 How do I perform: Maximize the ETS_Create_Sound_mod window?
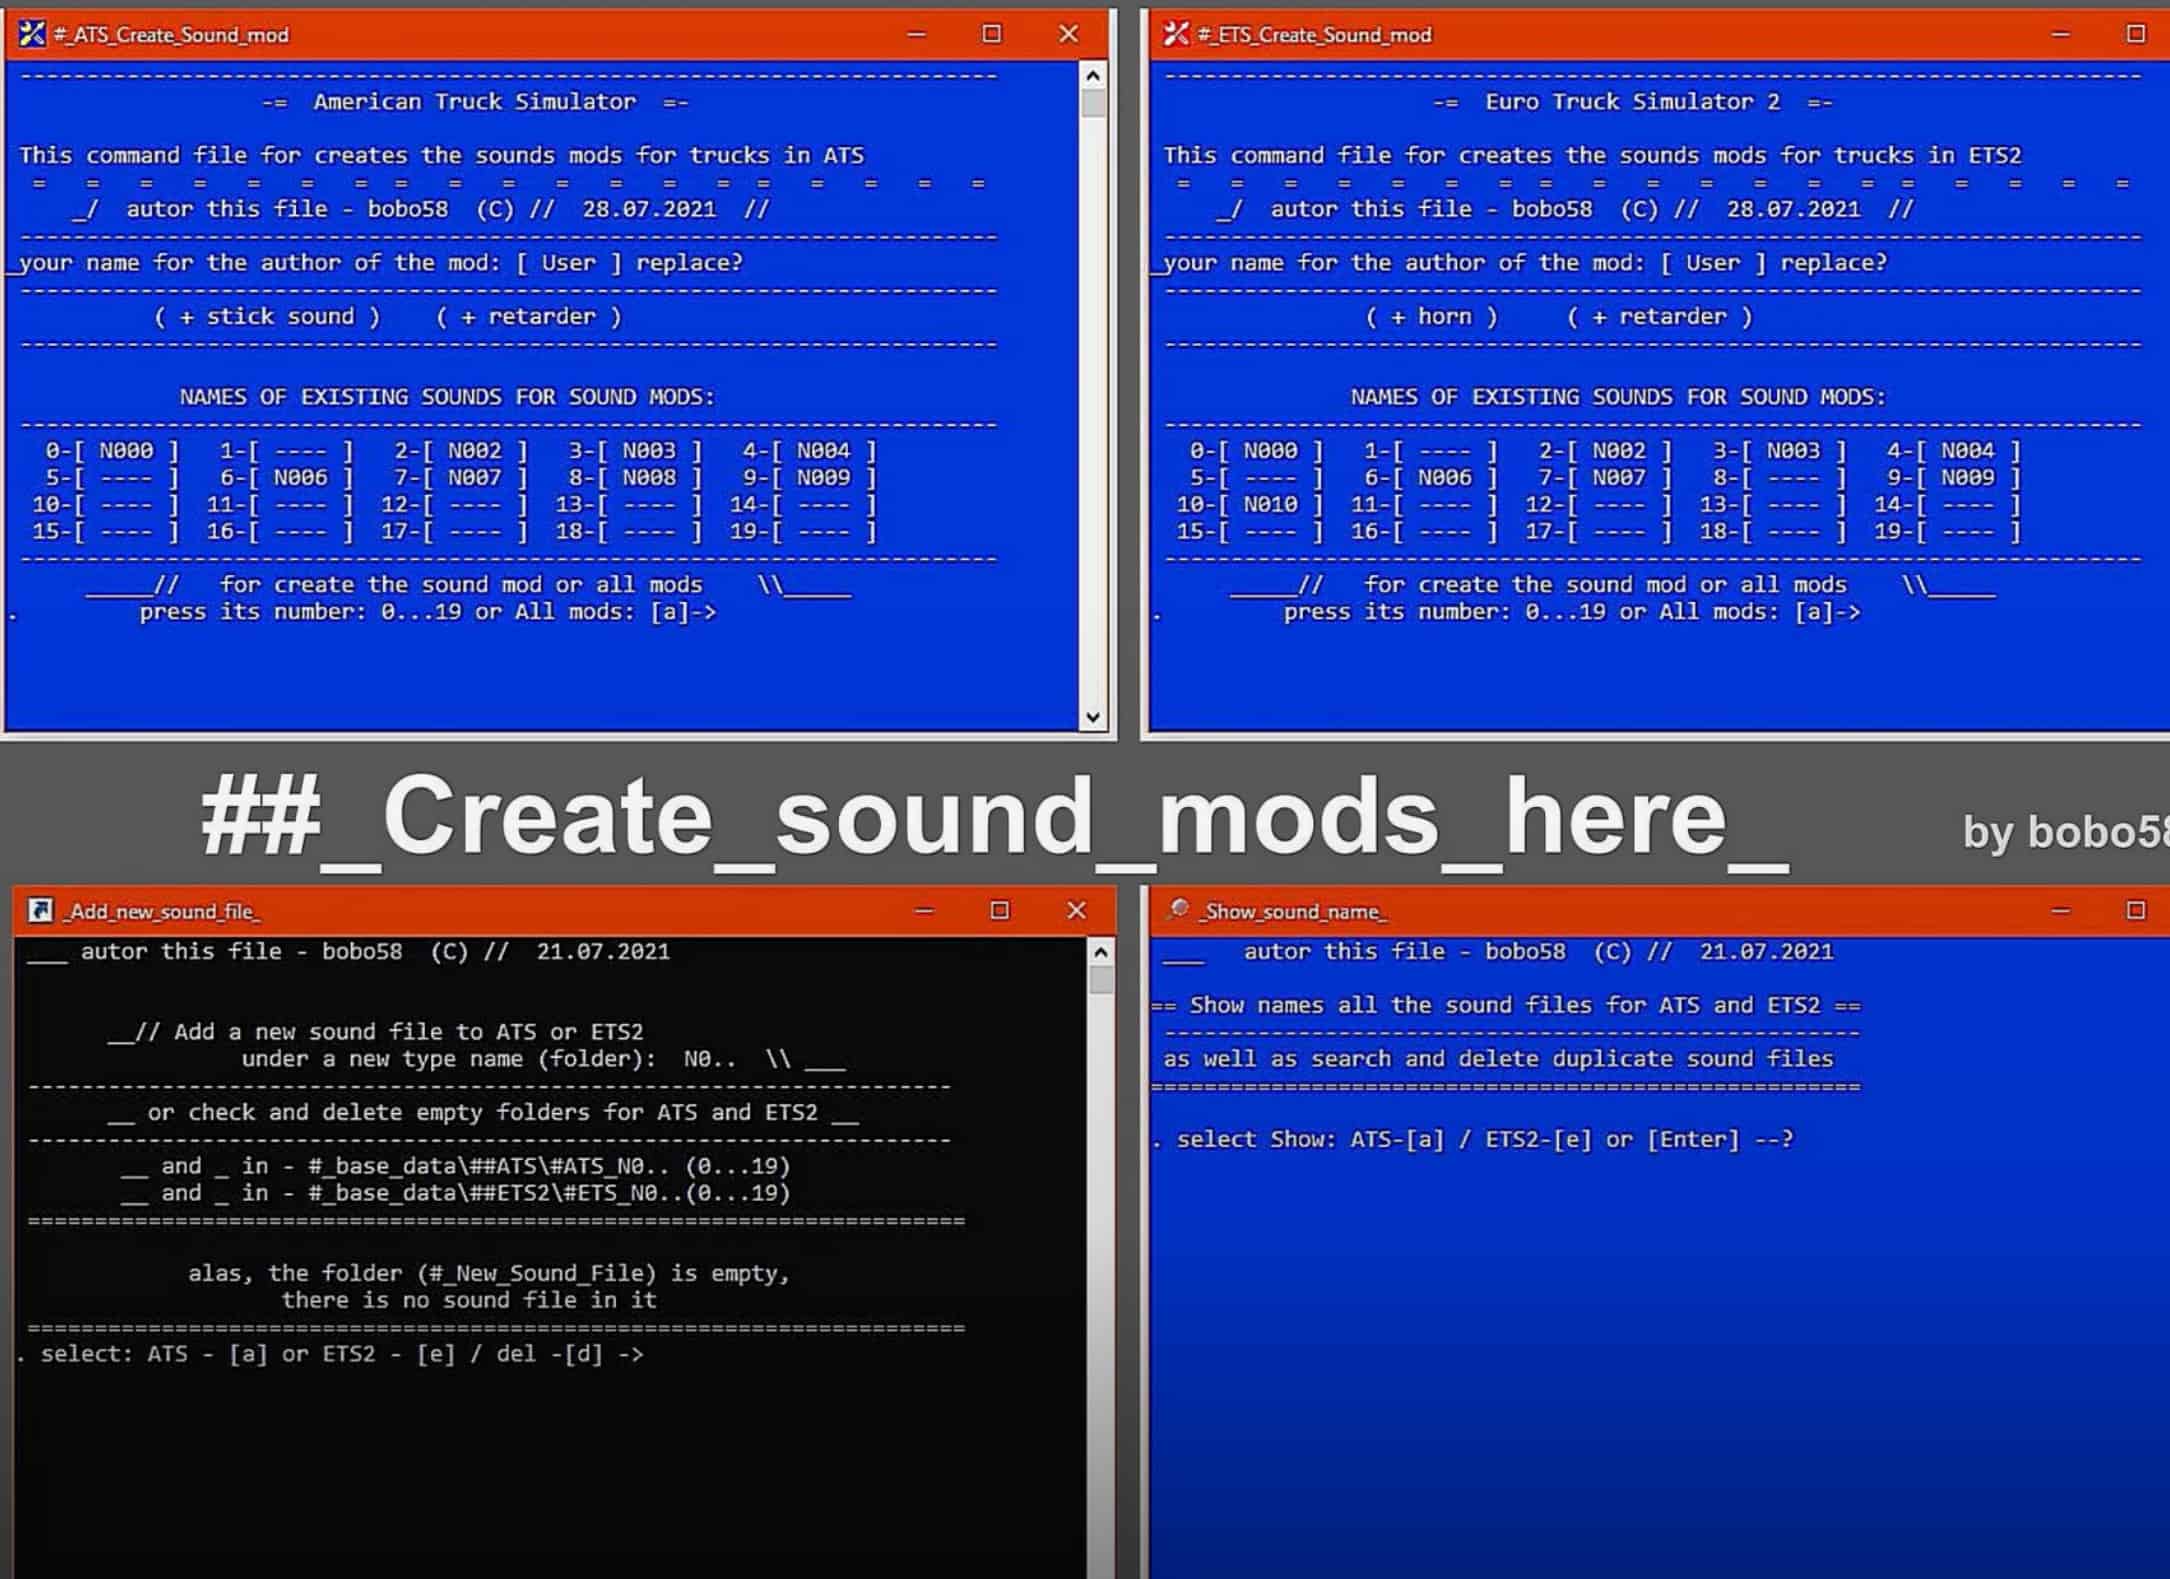2135,34
